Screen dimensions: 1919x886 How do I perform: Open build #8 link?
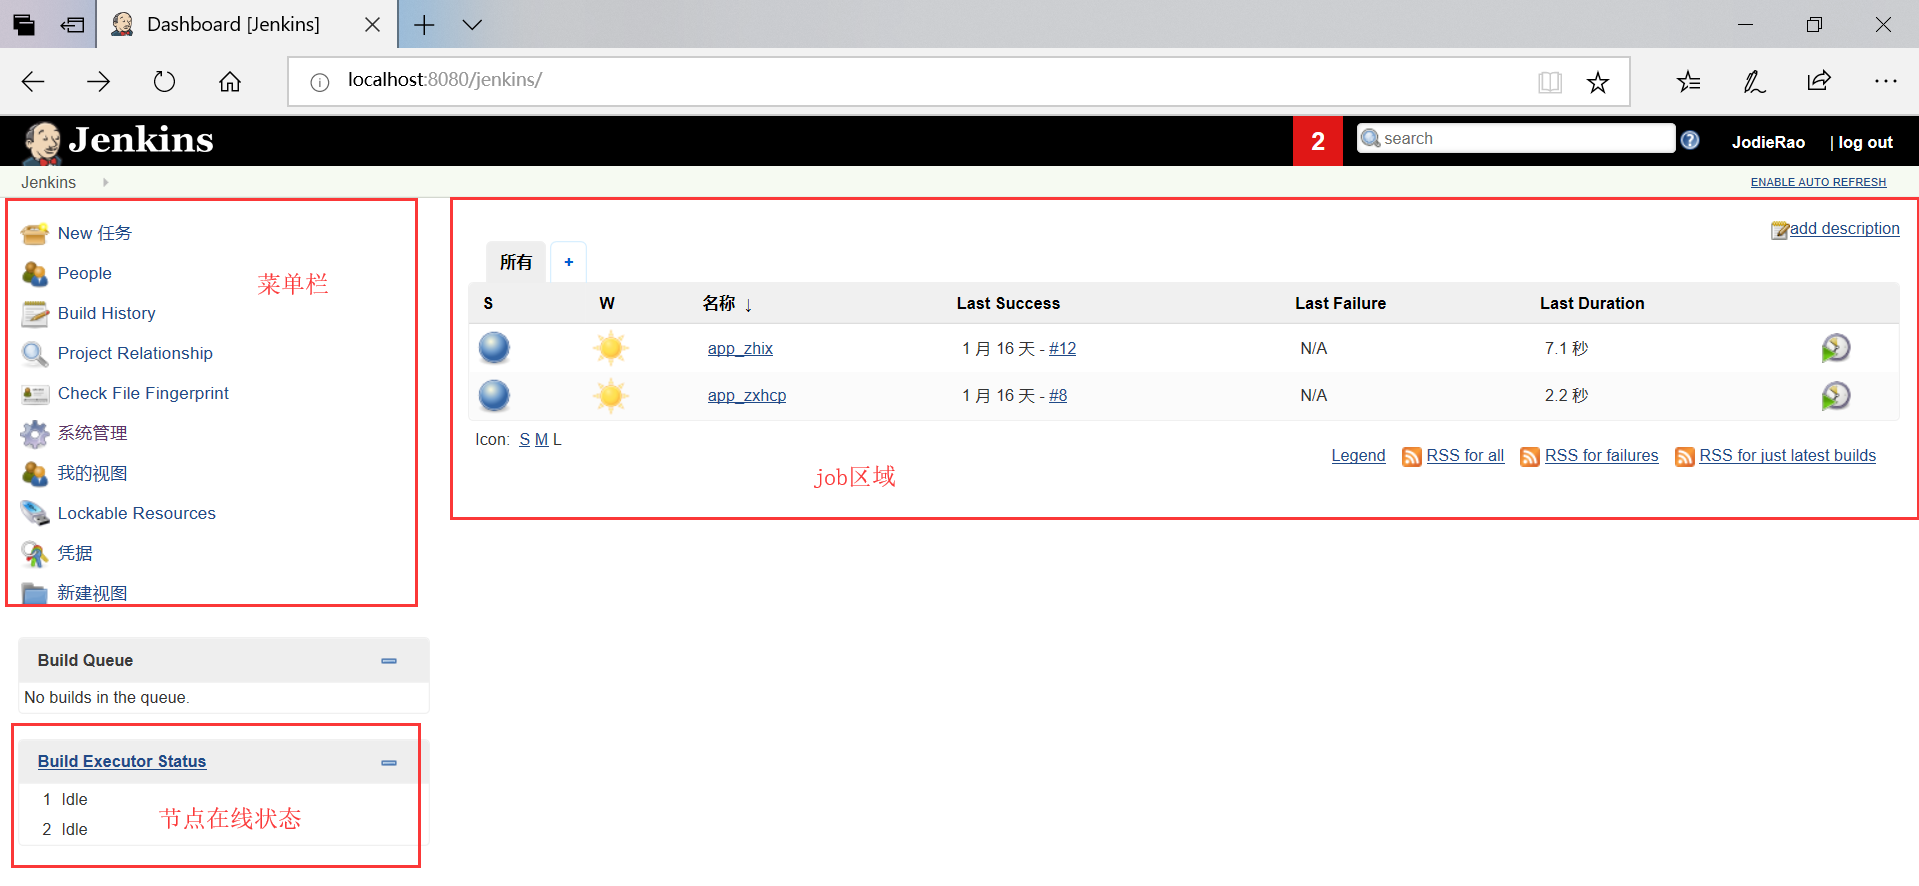1058,396
